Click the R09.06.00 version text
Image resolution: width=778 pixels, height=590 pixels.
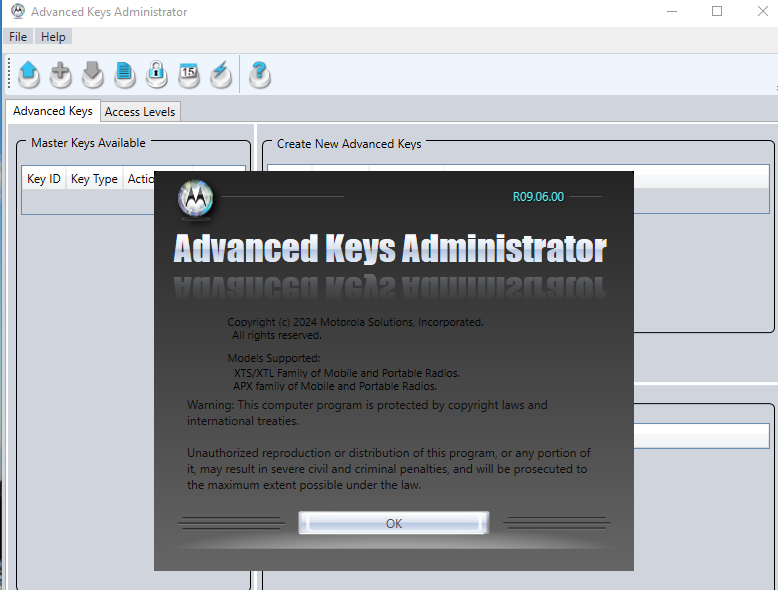(x=538, y=197)
